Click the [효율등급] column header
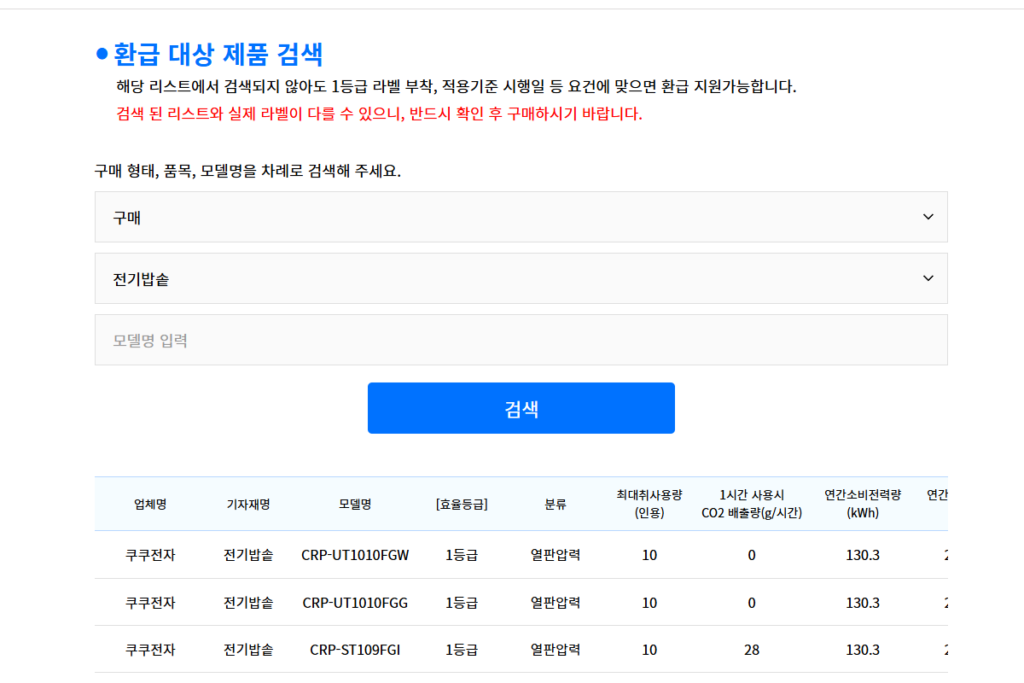This screenshot has width=1024, height=683. [461, 505]
